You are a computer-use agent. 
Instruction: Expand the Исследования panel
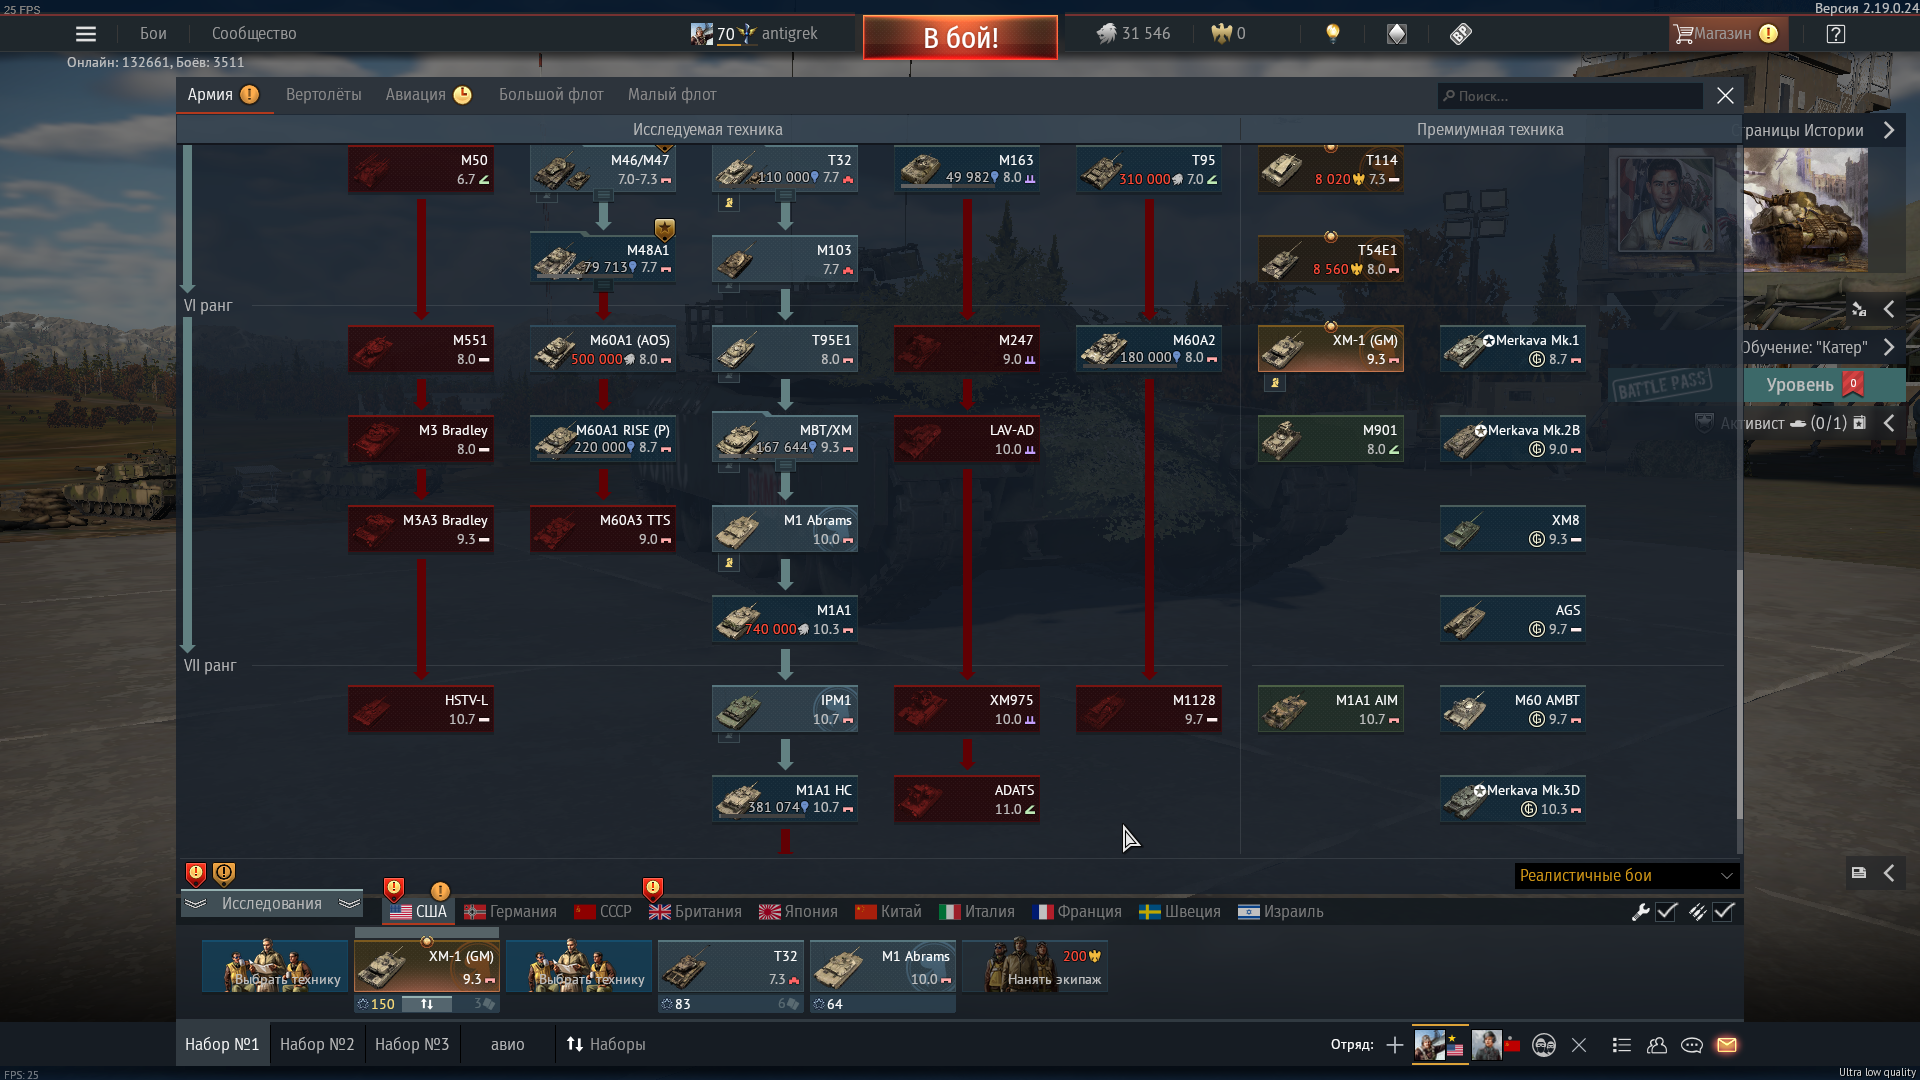(272, 904)
